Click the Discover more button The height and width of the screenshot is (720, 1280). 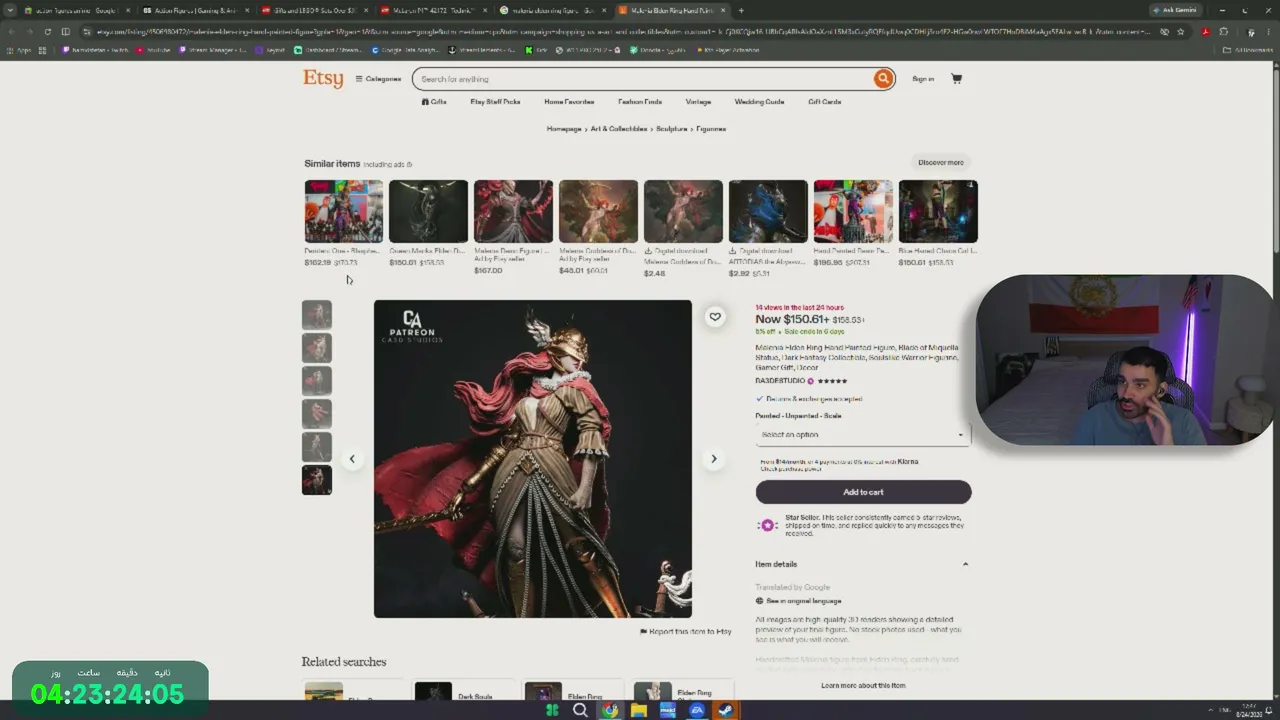(x=941, y=163)
